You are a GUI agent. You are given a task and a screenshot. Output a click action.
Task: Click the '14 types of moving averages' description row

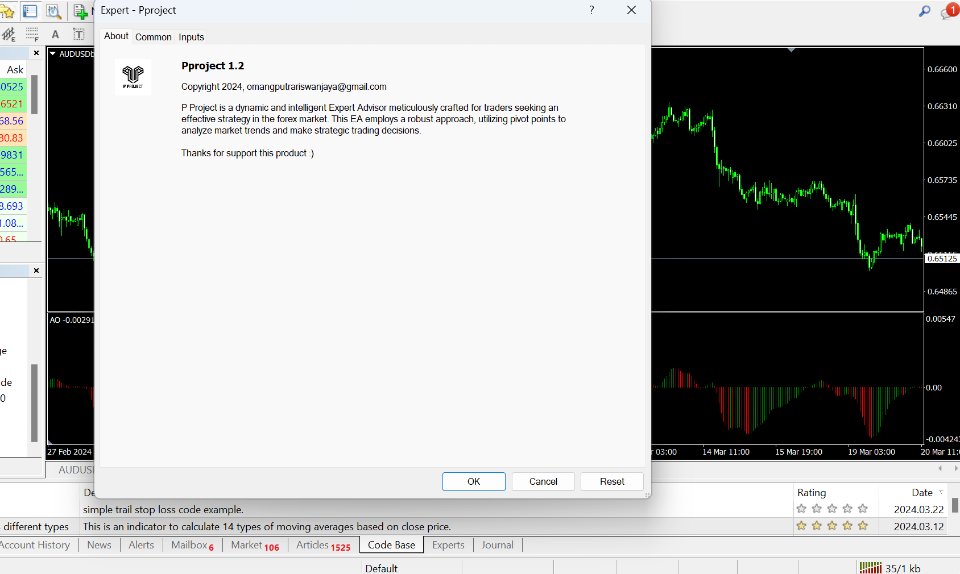[x=267, y=526]
